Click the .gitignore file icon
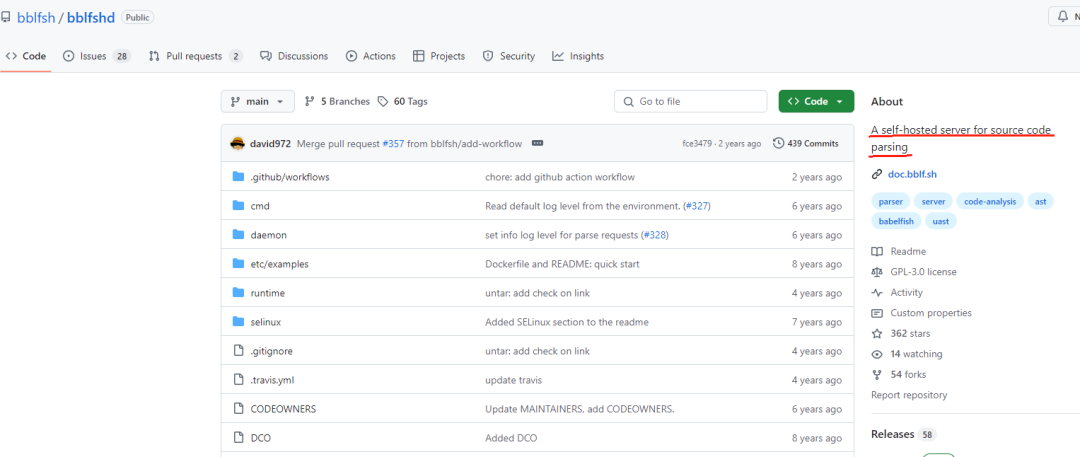Screen dimensions: 1080x457 point(238,351)
